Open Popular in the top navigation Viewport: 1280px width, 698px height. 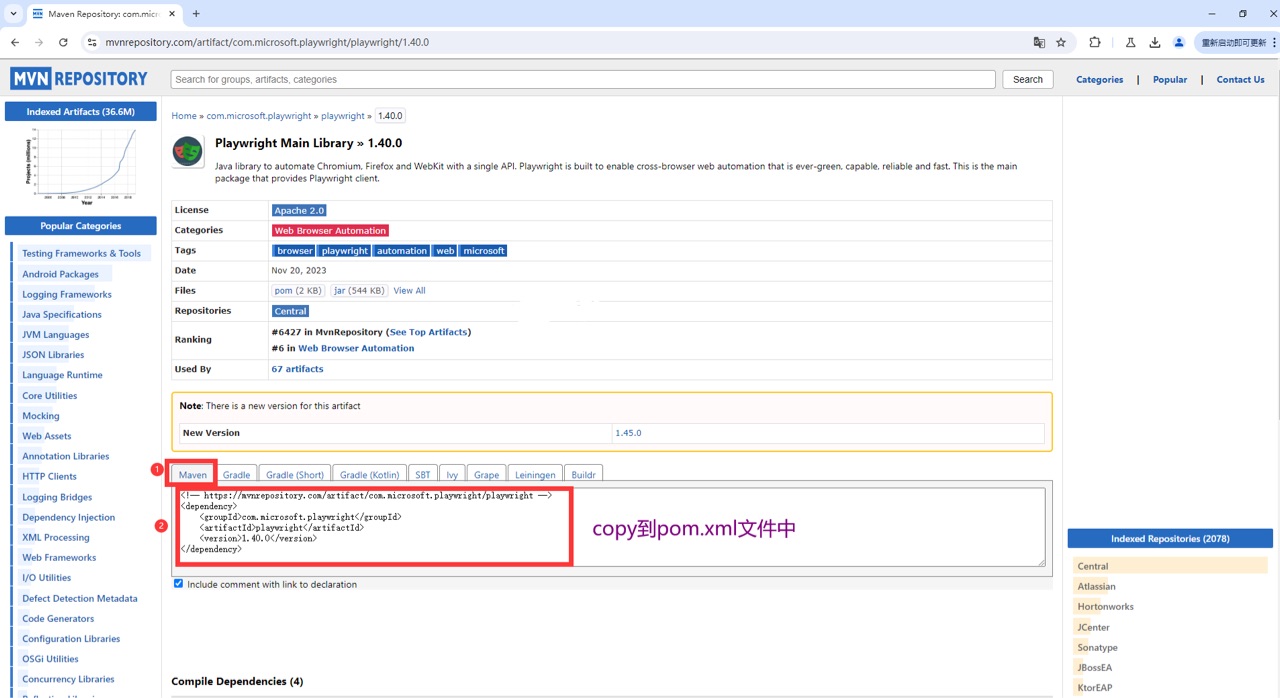point(1170,79)
